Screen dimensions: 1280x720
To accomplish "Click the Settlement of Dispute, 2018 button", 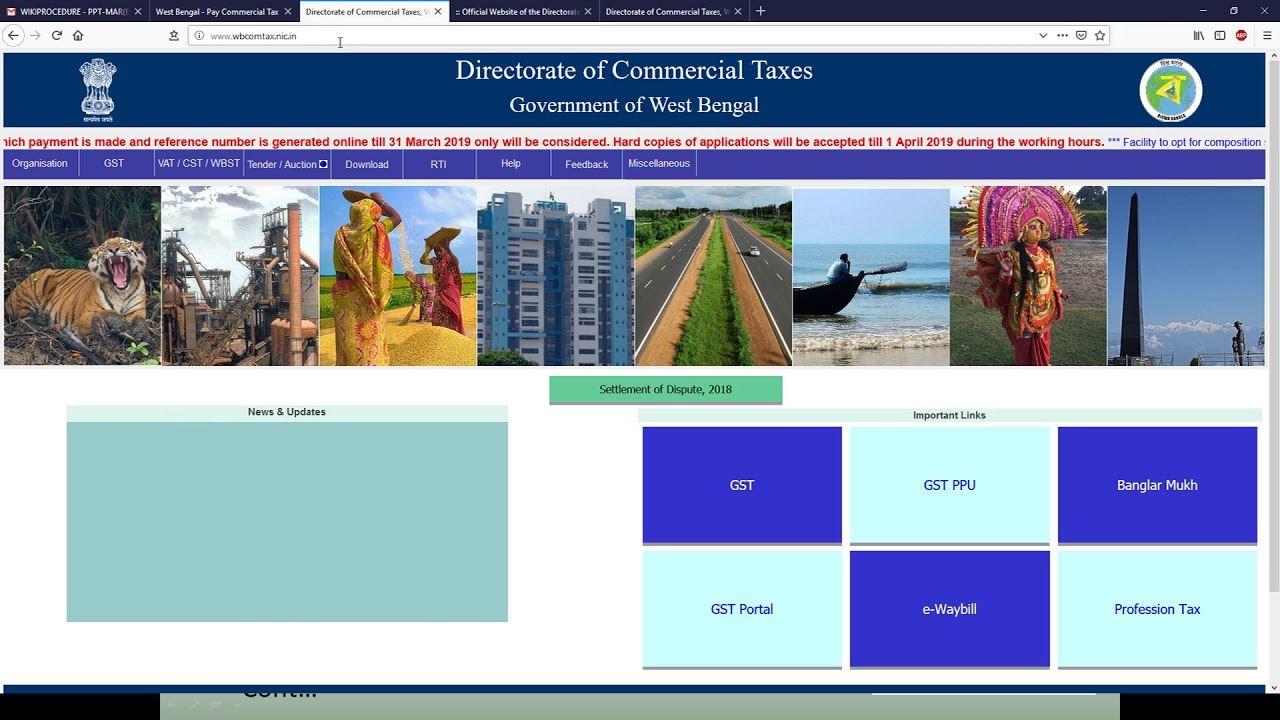I will (x=665, y=389).
